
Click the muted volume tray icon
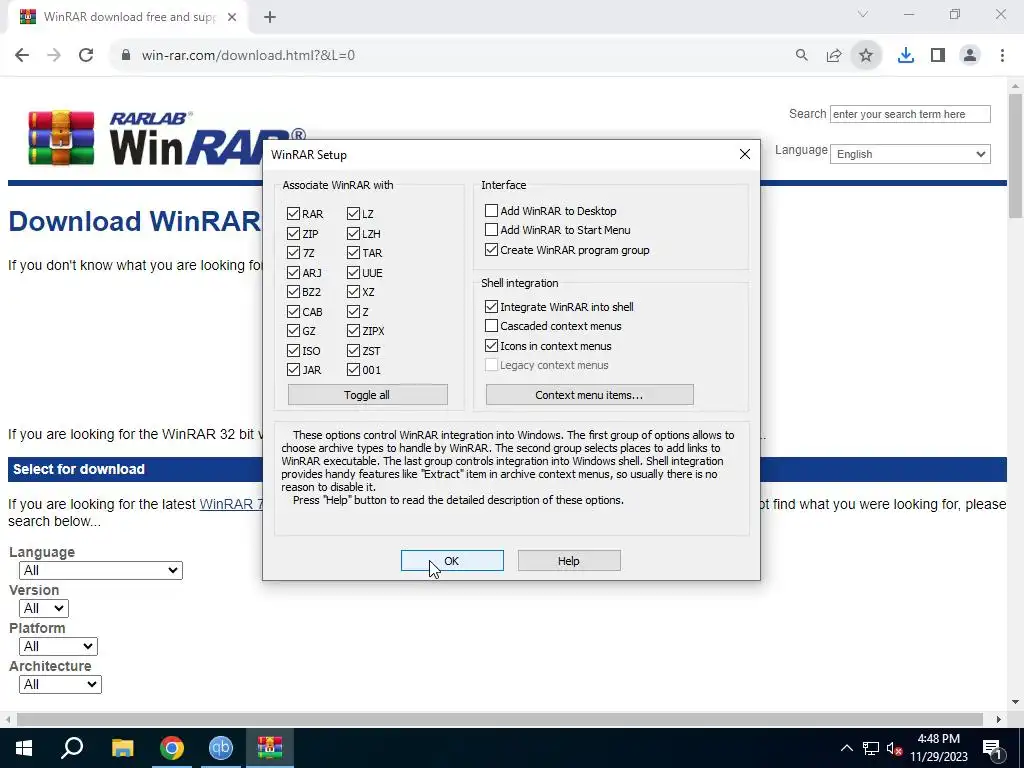[894, 749]
